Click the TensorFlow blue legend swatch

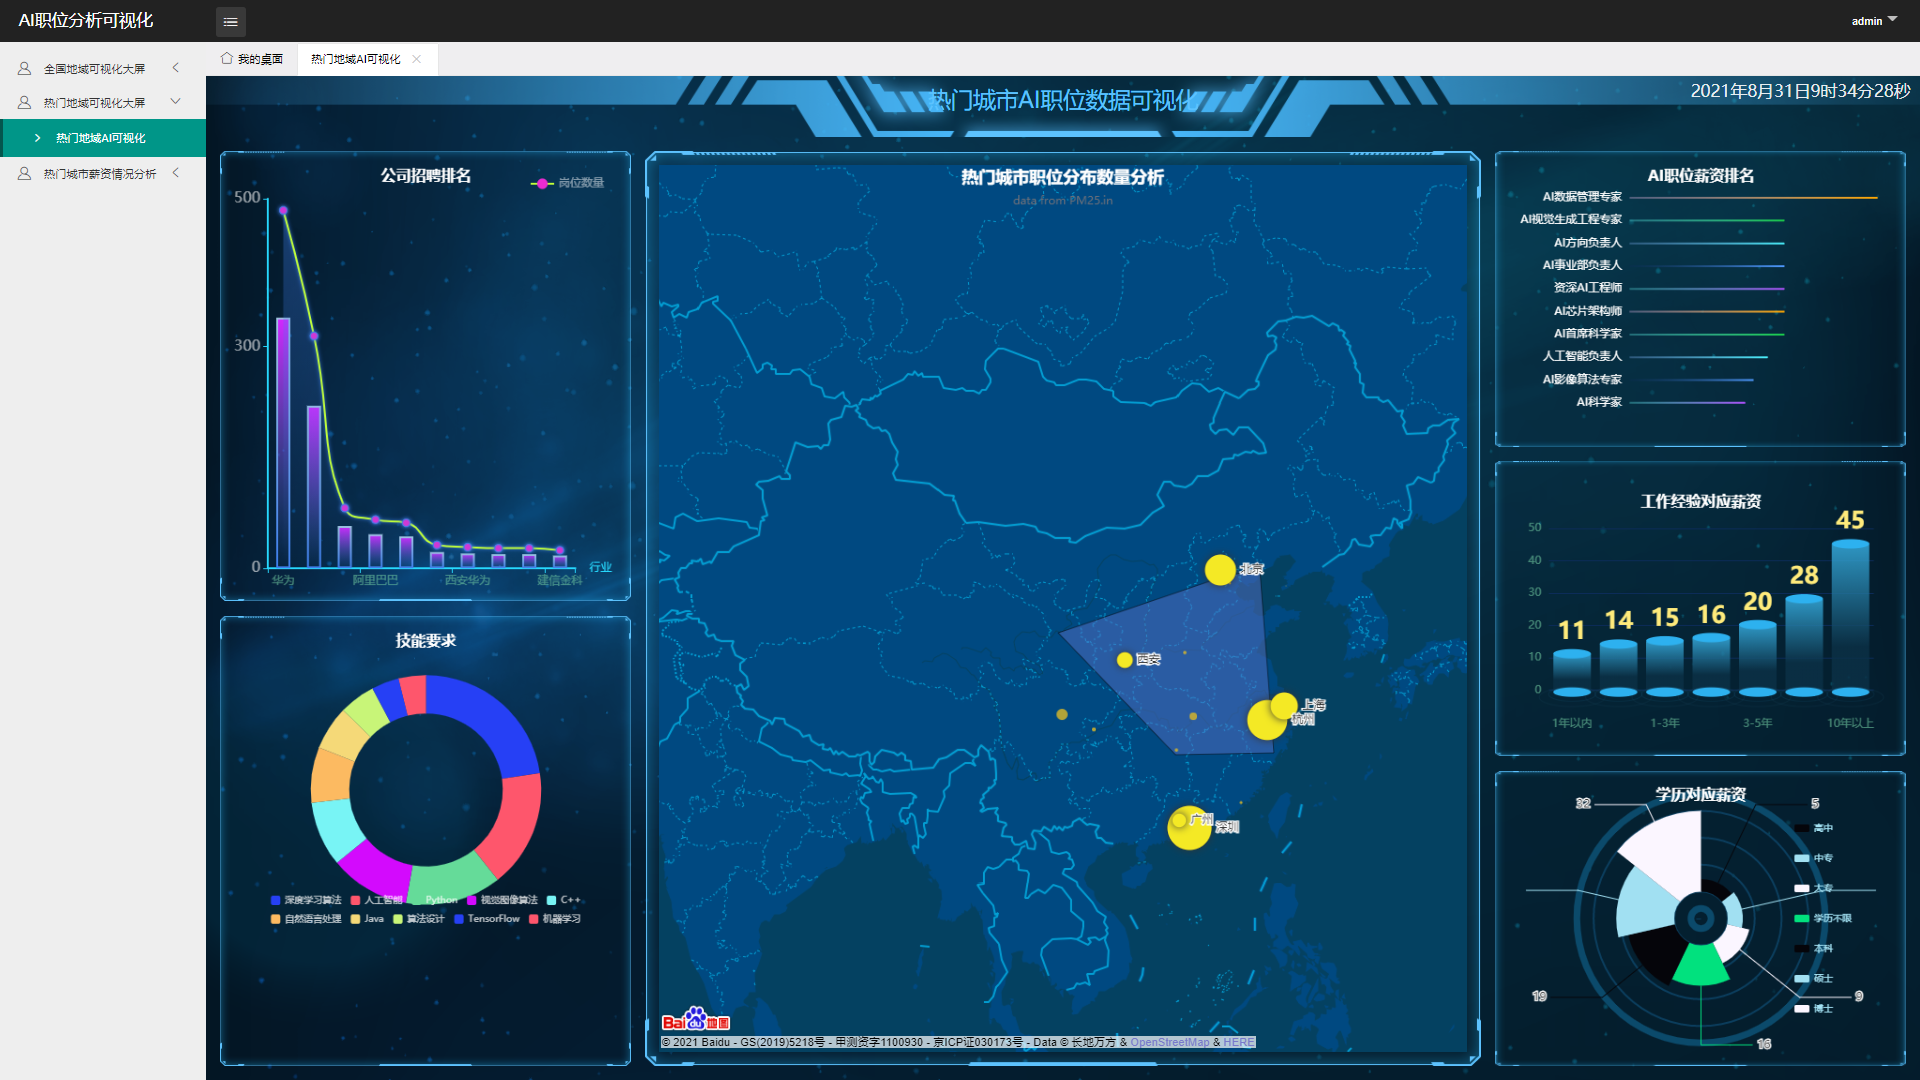pyautogui.click(x=459, y=919)
